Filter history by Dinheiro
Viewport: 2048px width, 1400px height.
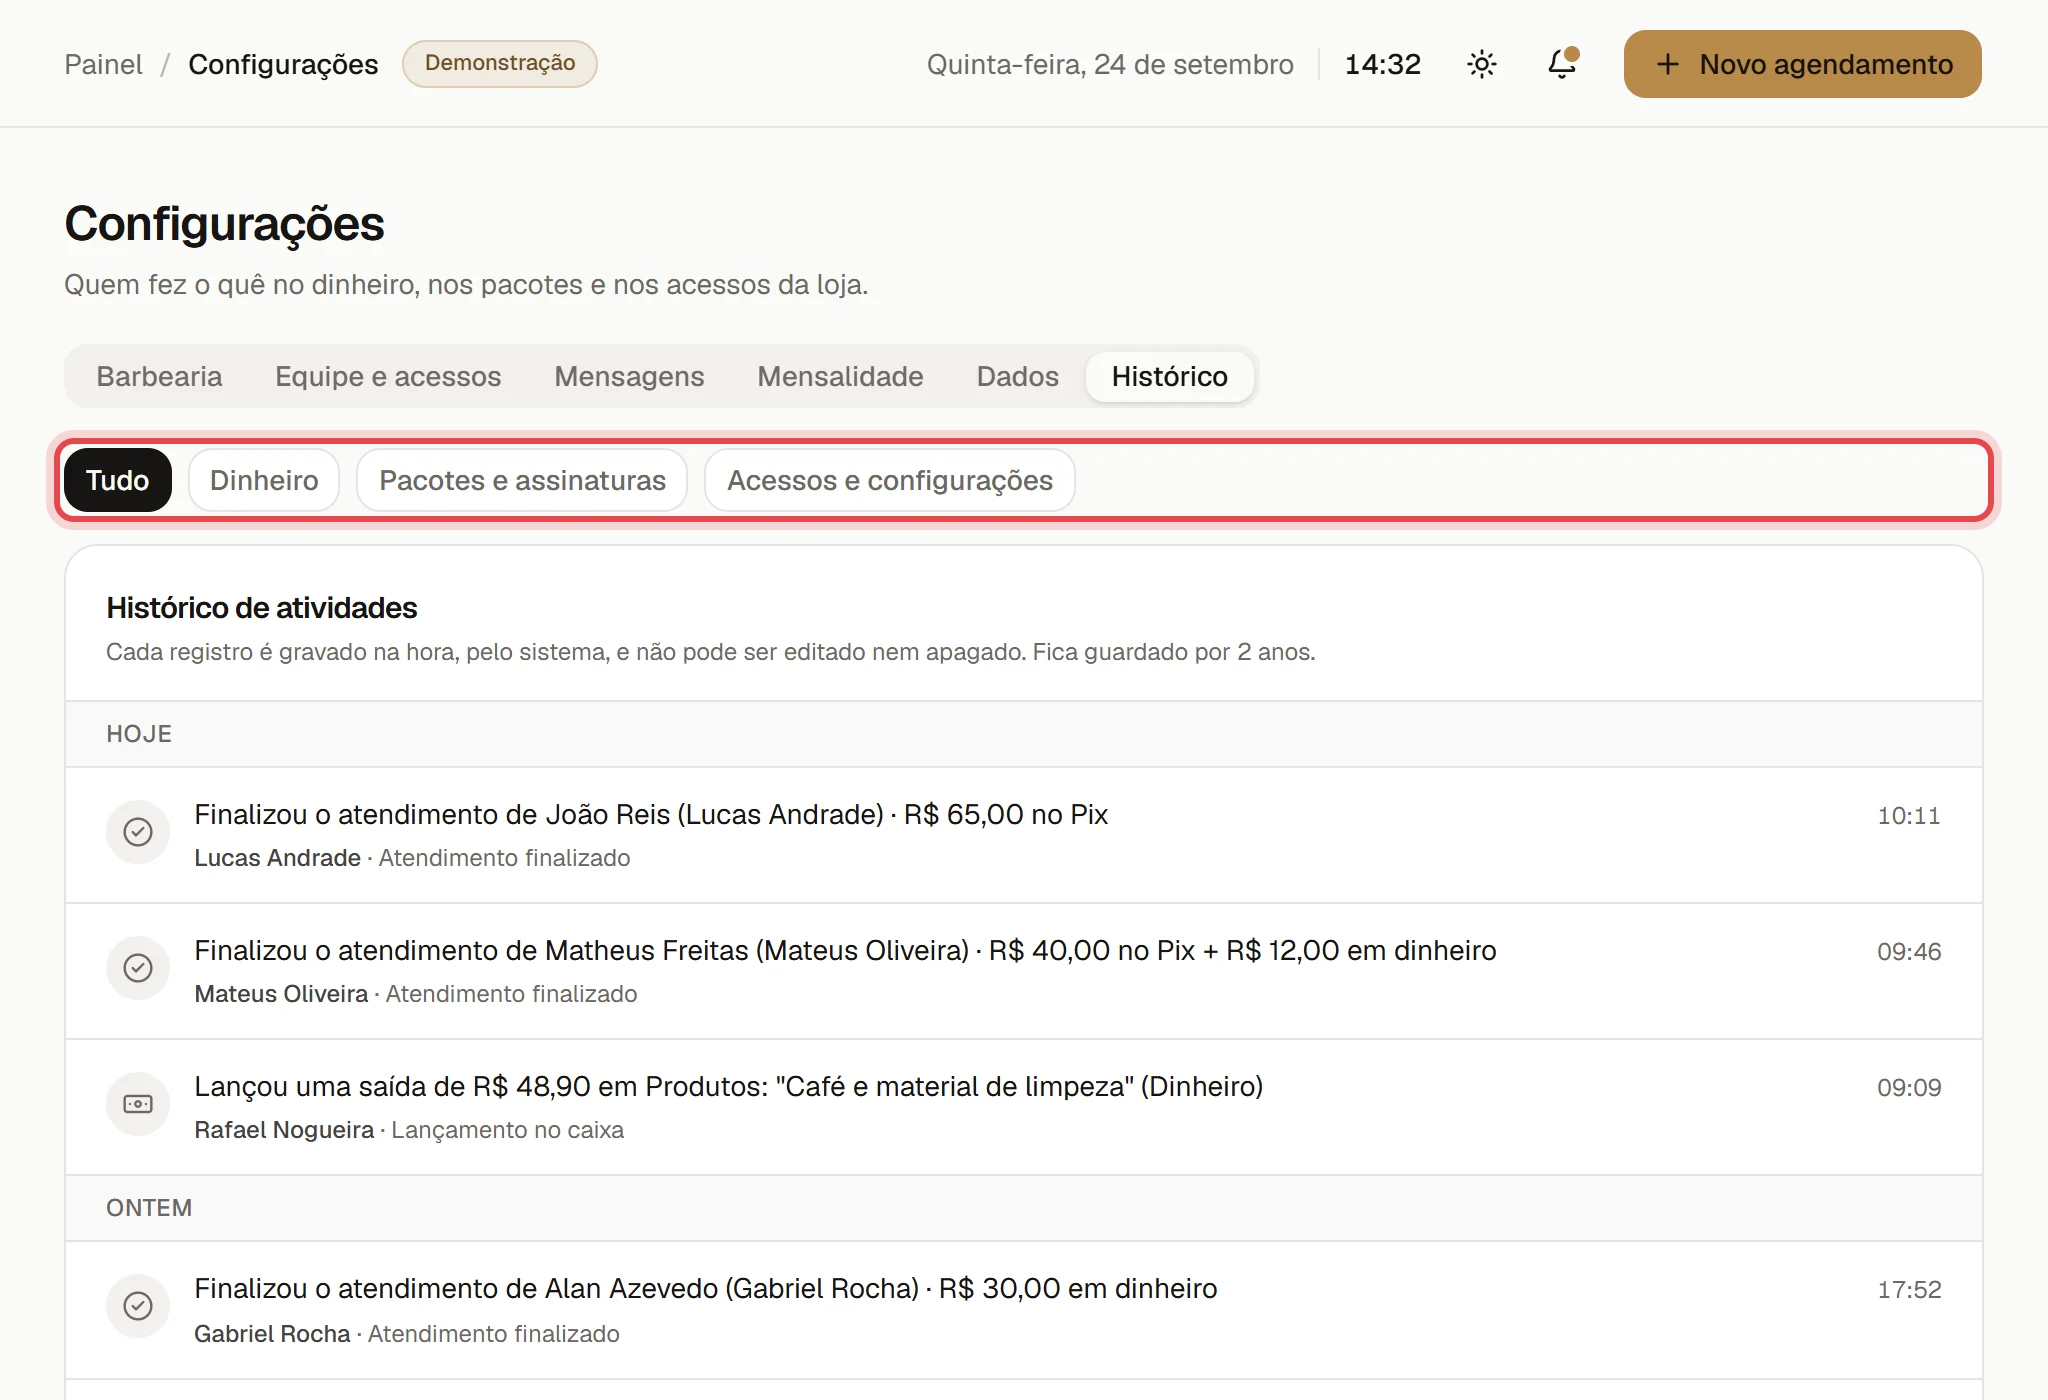264,480
